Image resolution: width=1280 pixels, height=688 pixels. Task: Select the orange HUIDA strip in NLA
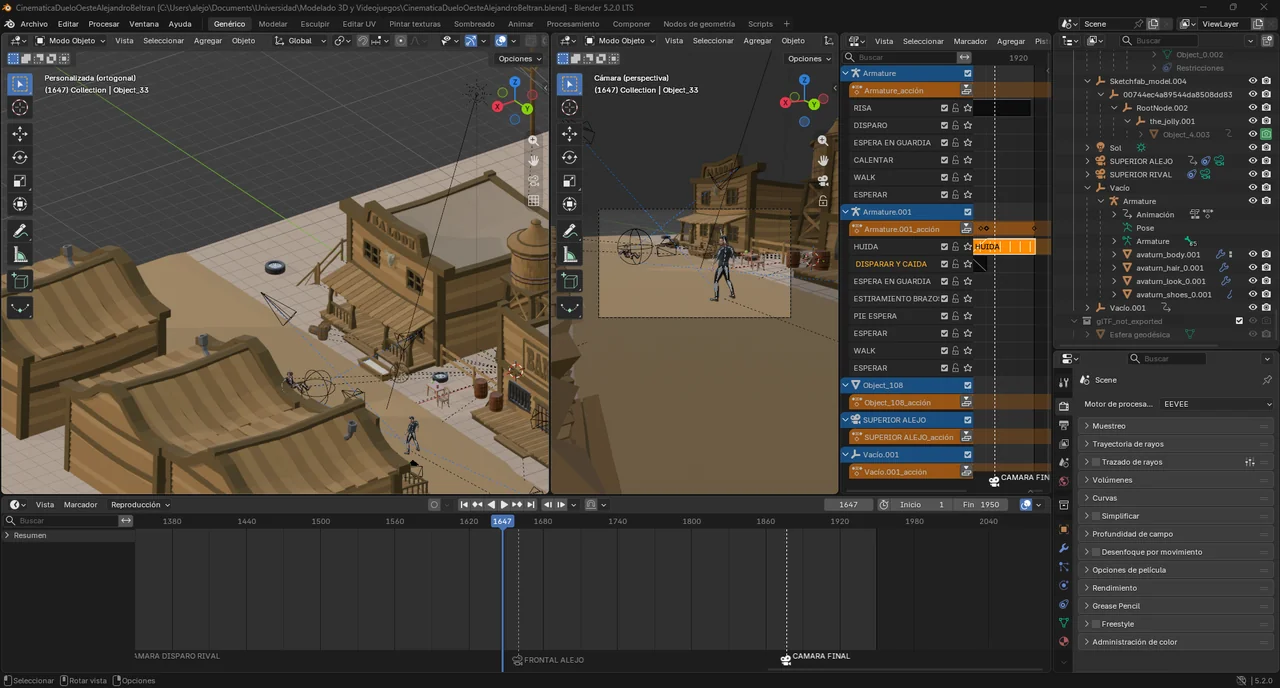click(x=1004, y=247)
